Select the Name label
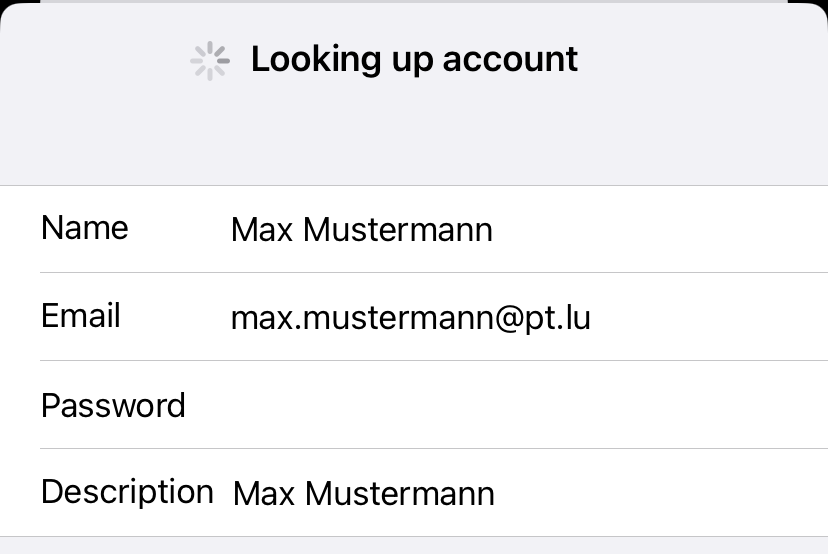Screen dimensions: 828x554 [84, 228]
